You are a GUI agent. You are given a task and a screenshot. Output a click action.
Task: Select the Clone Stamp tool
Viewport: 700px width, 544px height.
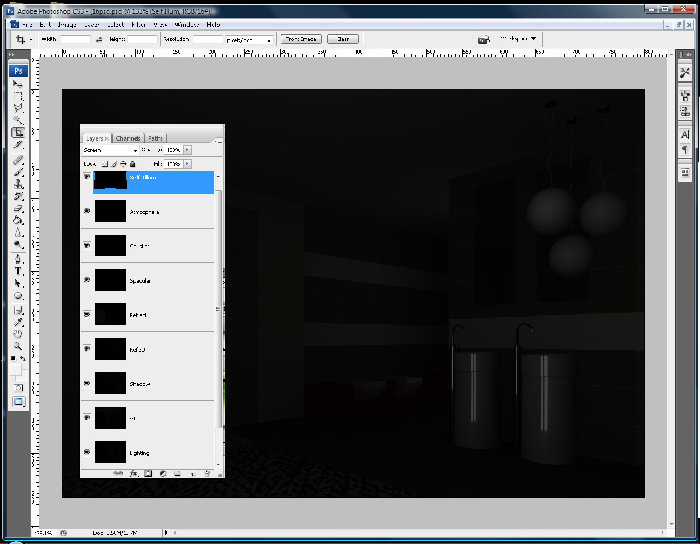coord(18,184)
